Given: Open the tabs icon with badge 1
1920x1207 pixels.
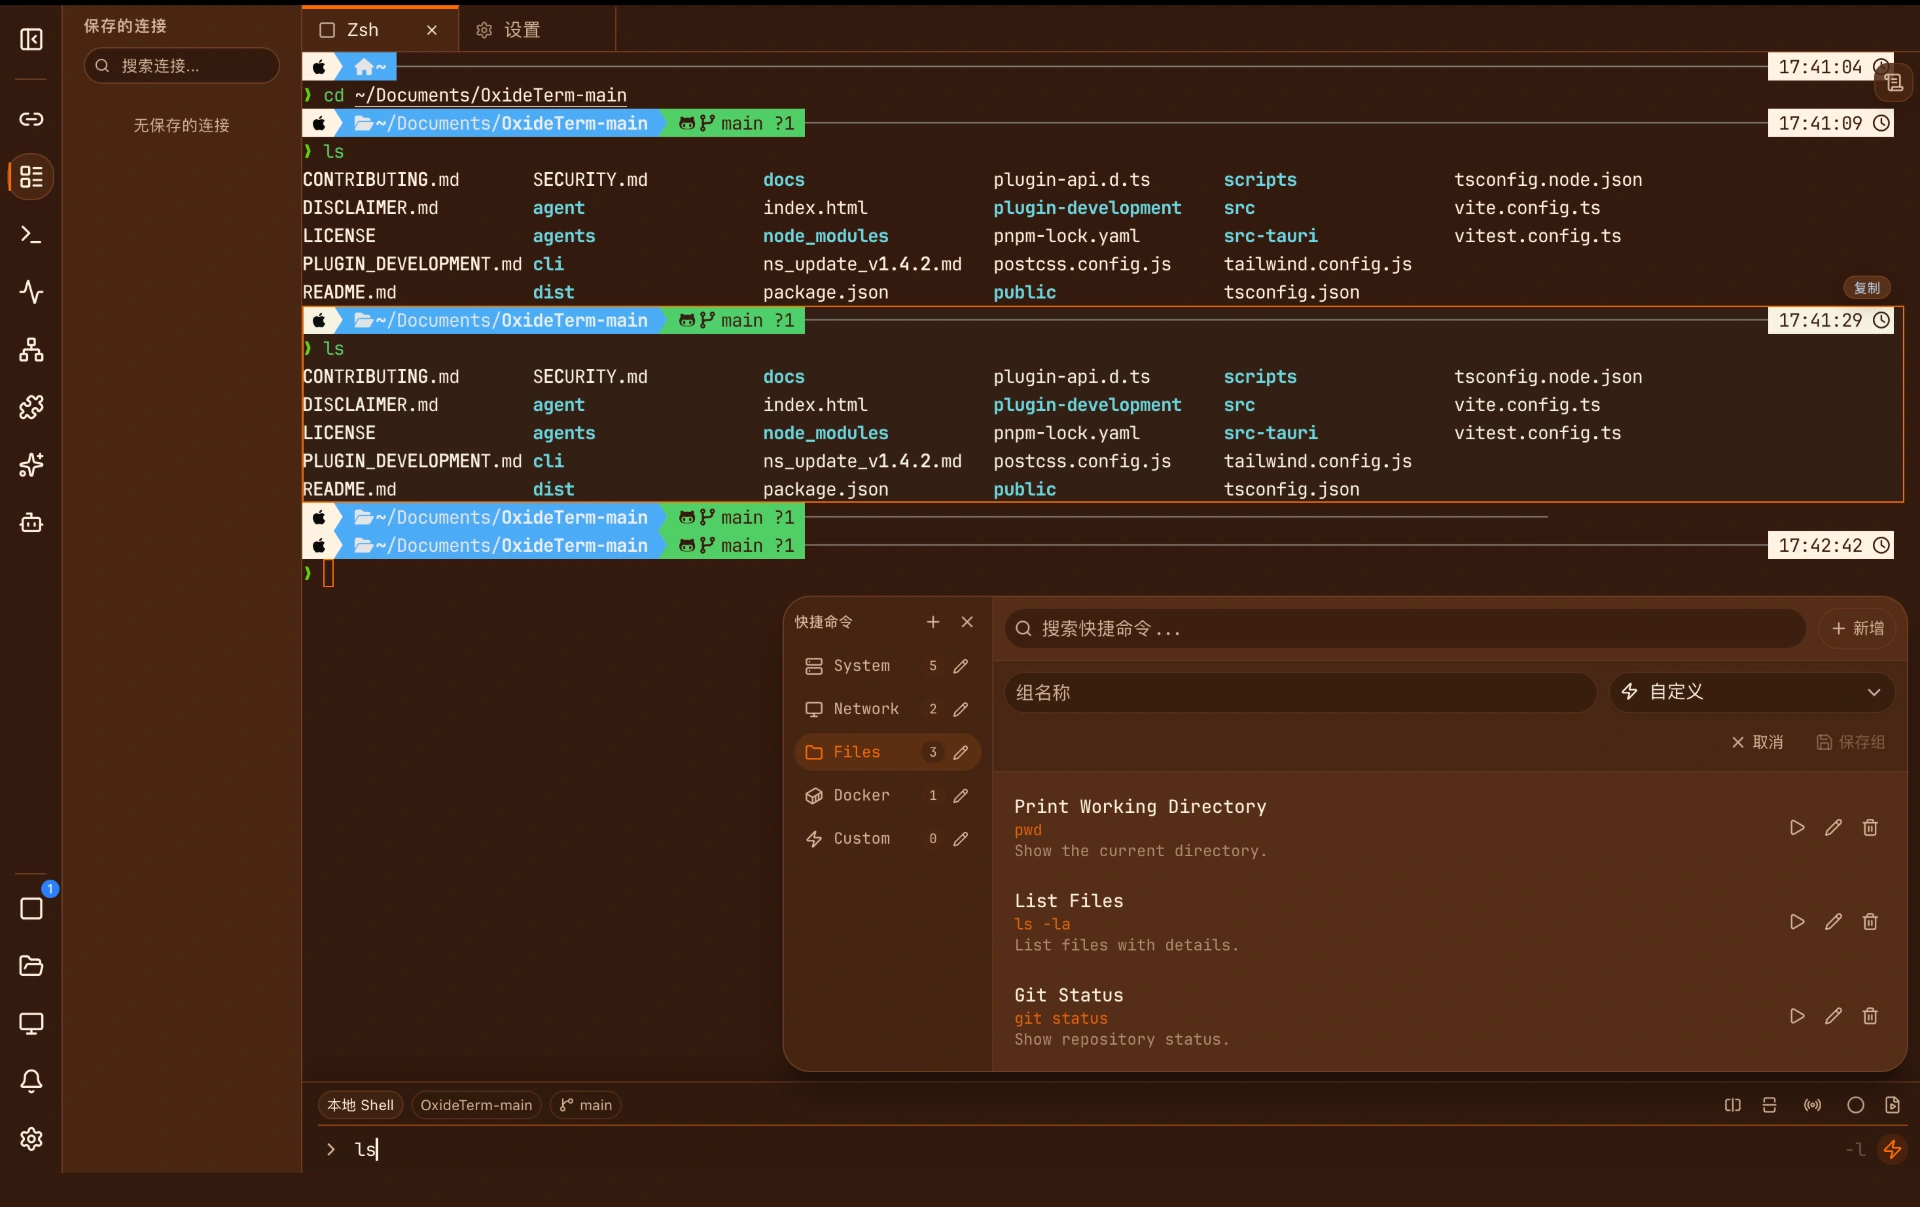Looking at the screenshot, I should click(31, 908).
